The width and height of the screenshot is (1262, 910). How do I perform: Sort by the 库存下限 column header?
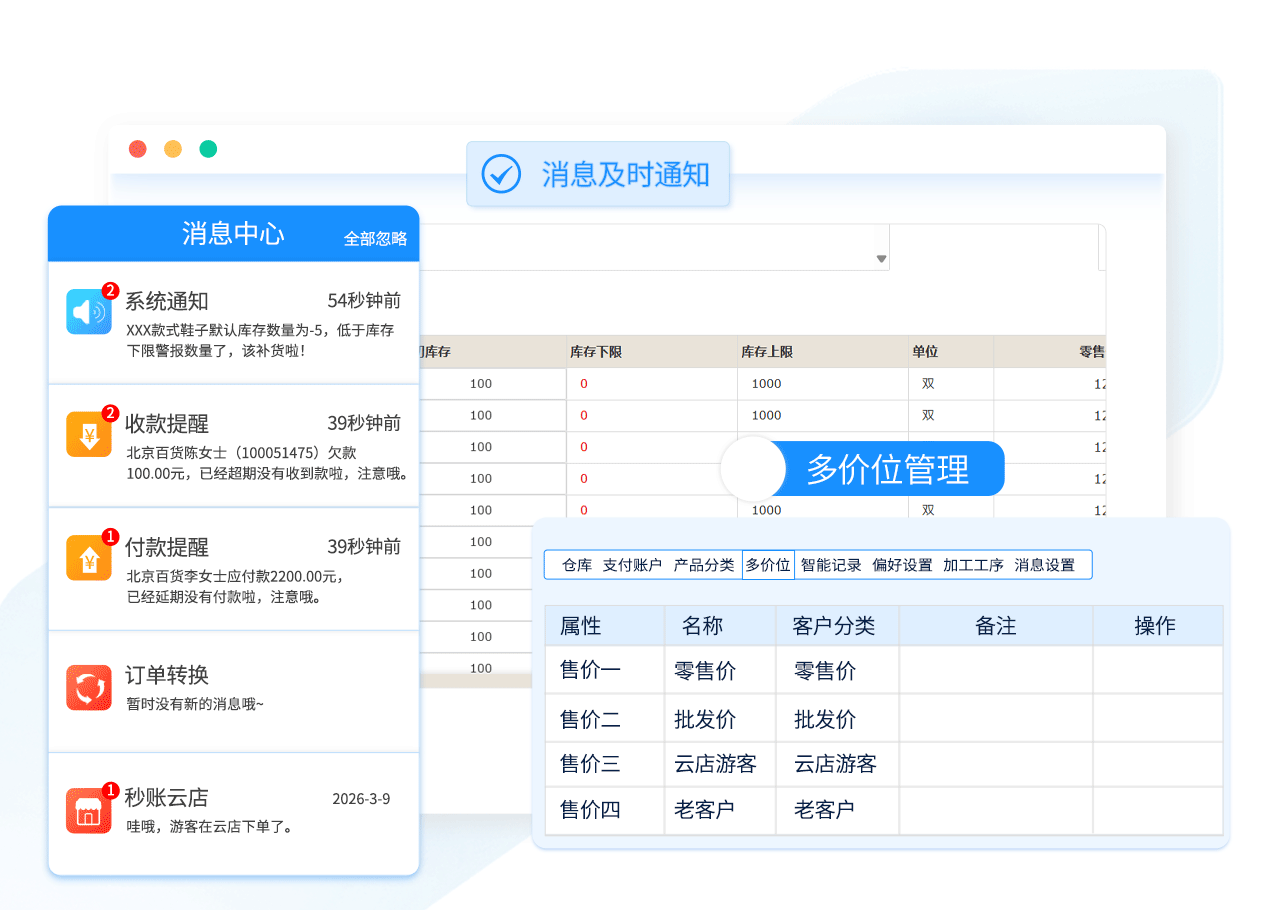click(x=596, y=352)
